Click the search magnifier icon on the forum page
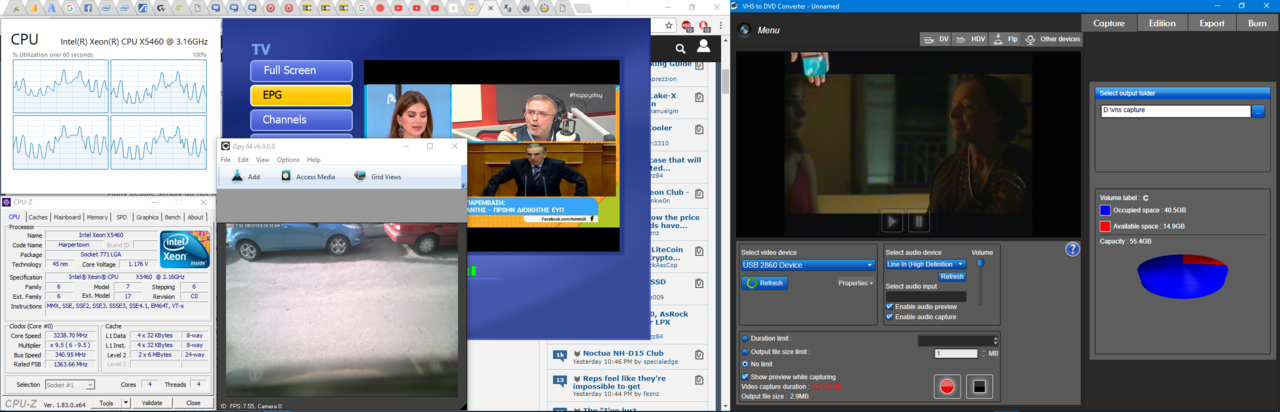Image resolution: width=1280 pixels, height=412 pixels. pyautogui.click(x=680, y=48)
